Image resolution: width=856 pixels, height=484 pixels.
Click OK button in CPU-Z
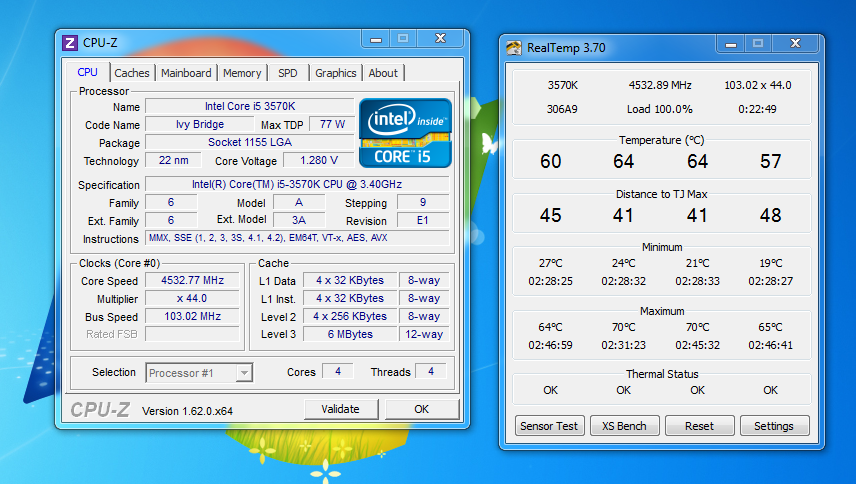[421, 409]
